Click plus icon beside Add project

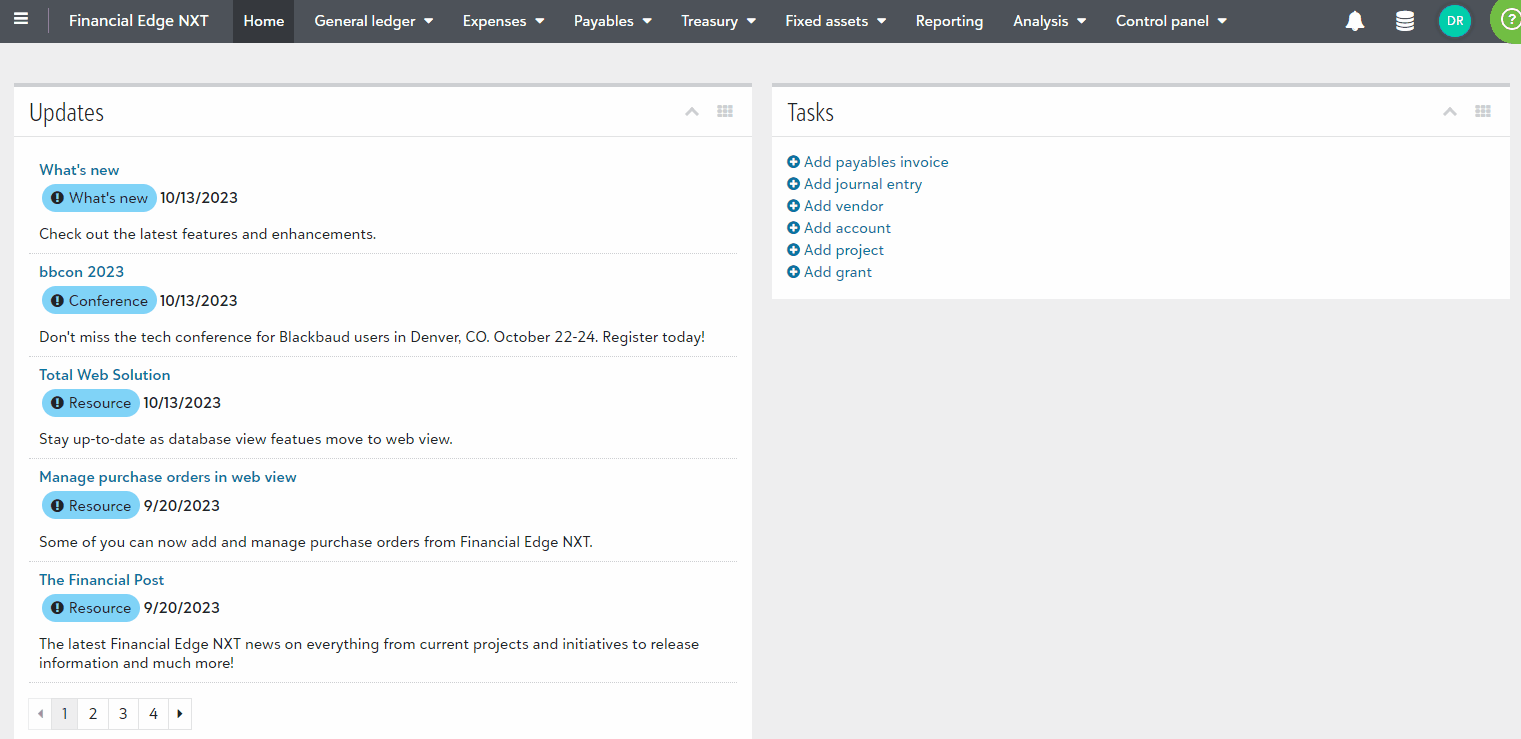pos(793,250)
